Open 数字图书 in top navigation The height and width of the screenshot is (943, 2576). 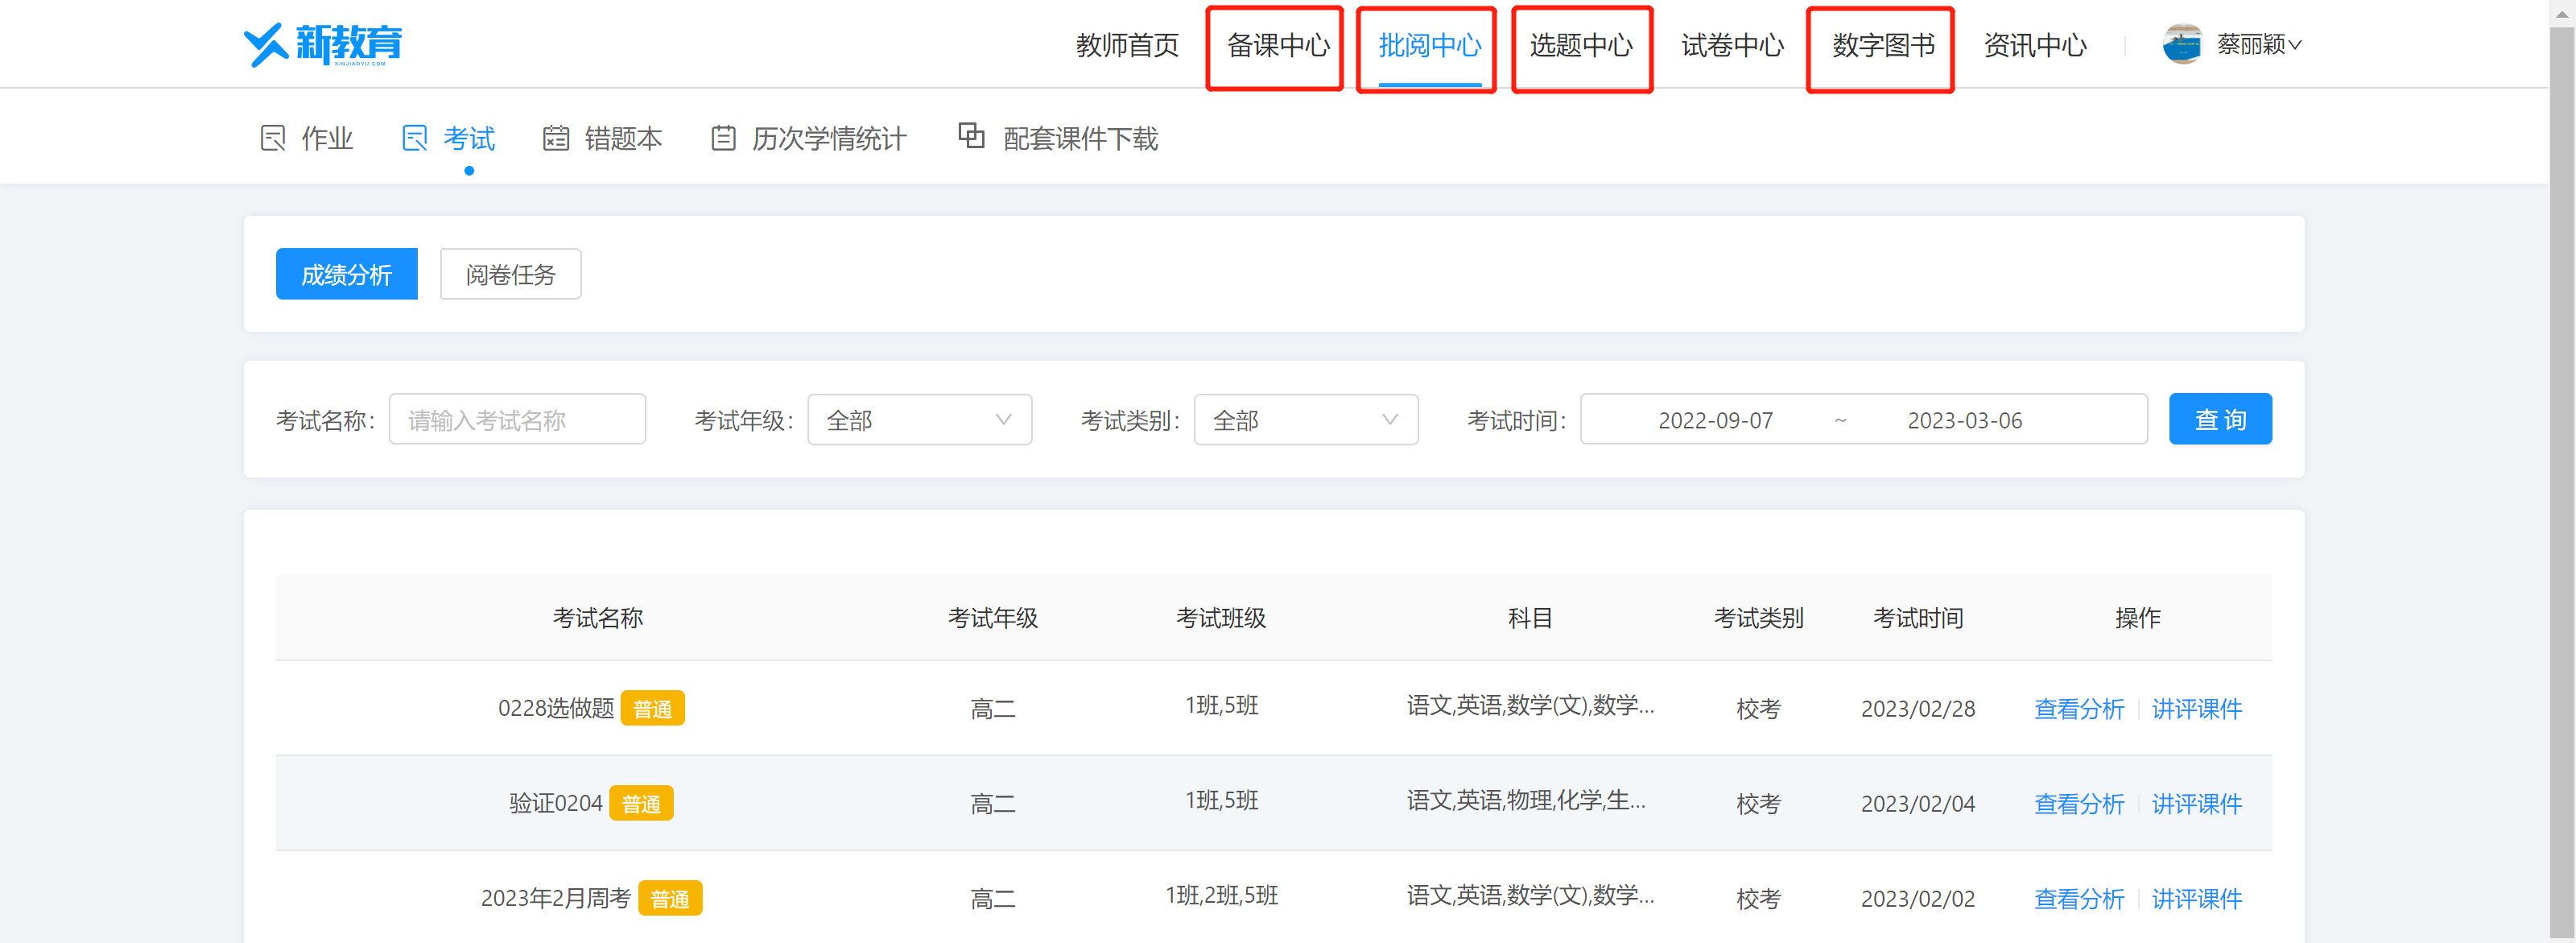click(1883, 45)
